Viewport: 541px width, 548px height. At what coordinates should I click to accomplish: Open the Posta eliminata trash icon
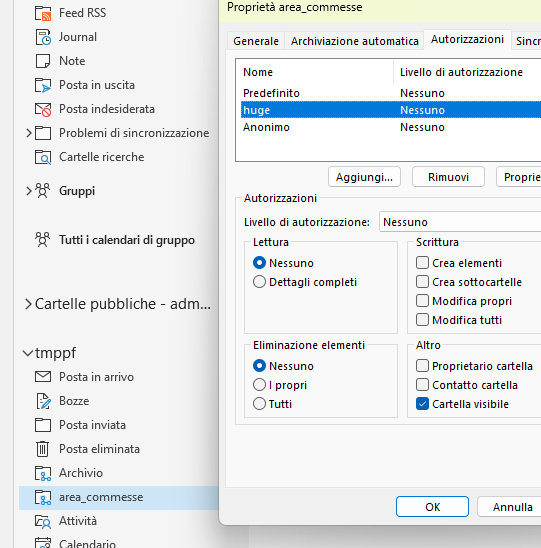[x=43, y=449]
